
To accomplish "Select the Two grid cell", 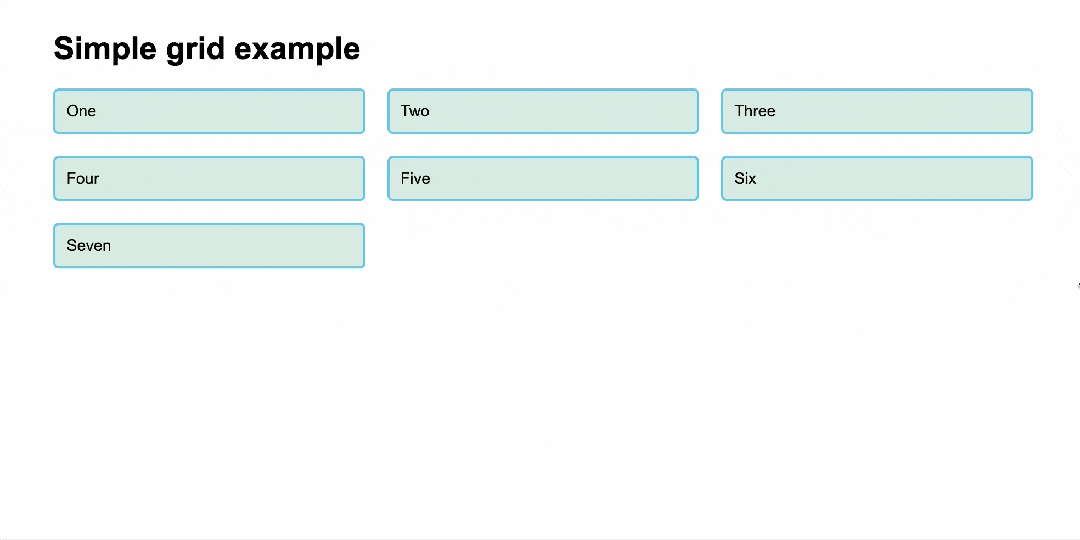I will [x=543, y=111].
